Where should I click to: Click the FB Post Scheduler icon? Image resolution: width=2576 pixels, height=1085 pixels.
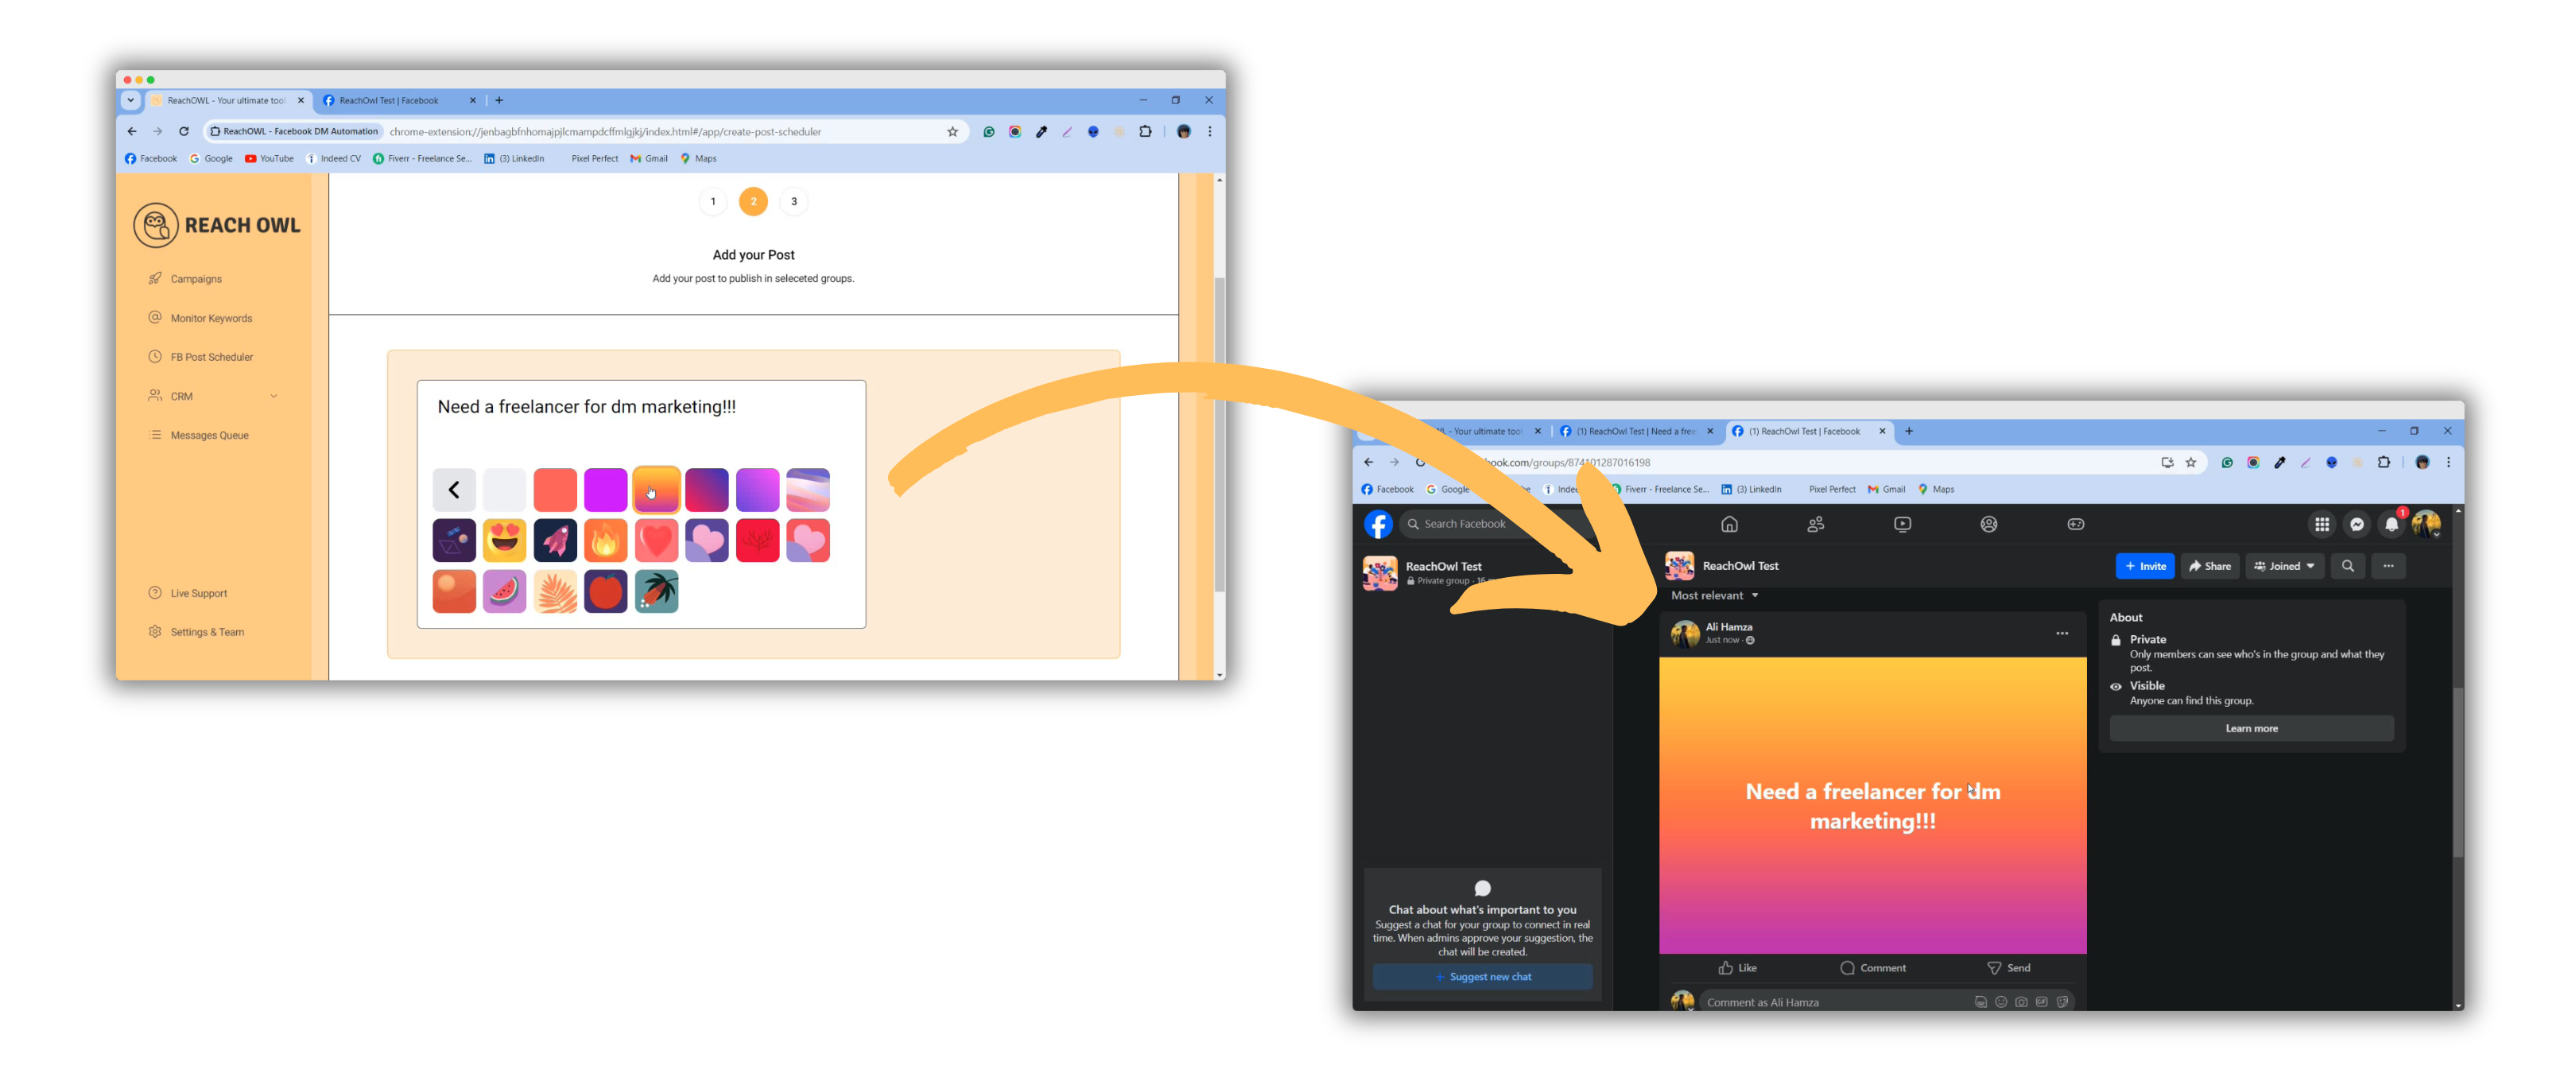pos(153,356)
